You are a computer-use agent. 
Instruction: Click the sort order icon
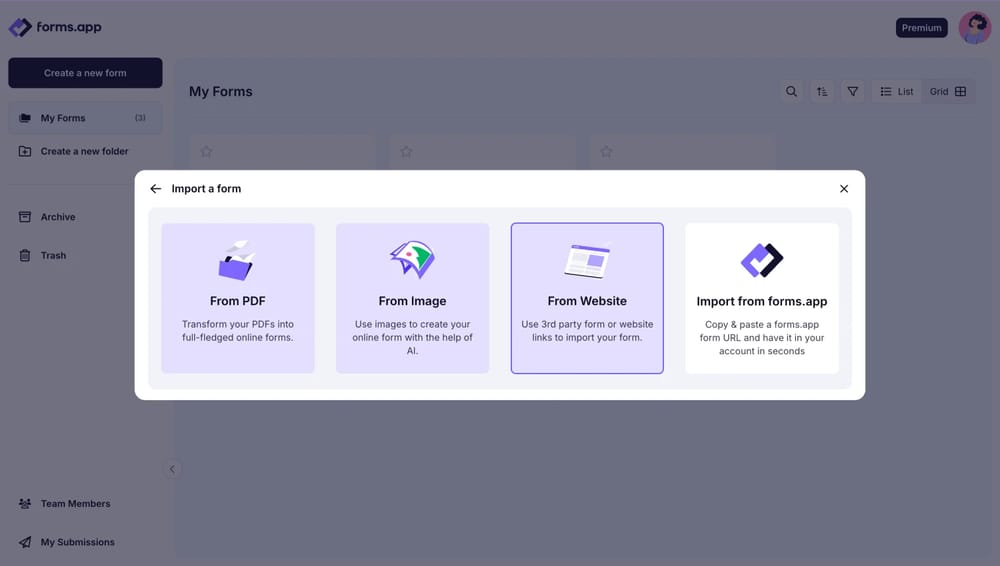822,92
